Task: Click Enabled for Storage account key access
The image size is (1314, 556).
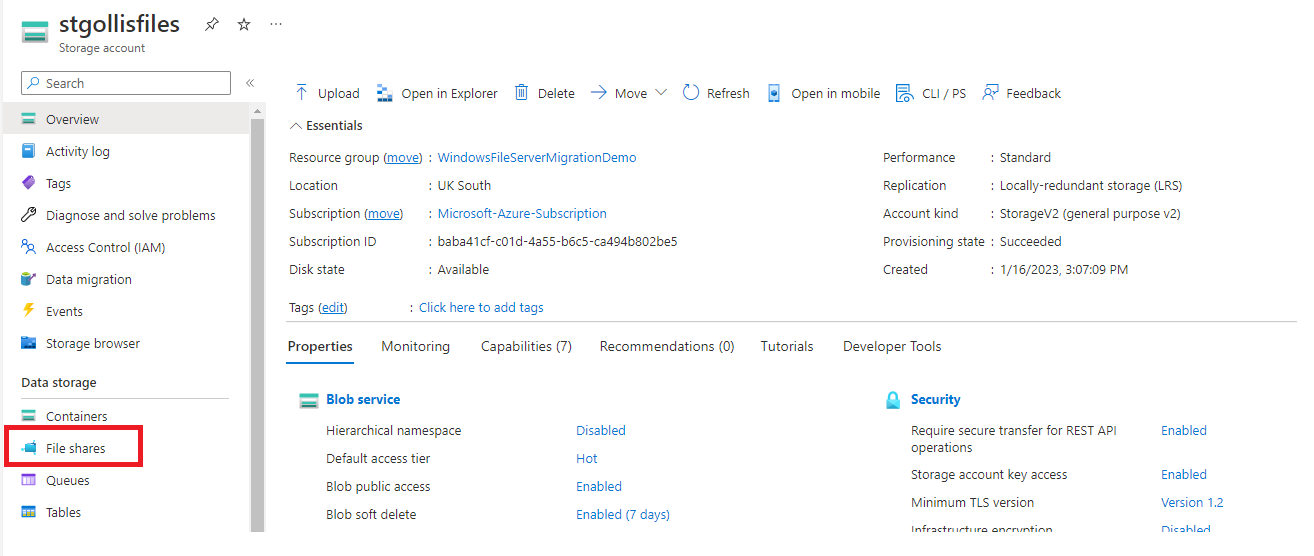Action: coord(1184,475)
